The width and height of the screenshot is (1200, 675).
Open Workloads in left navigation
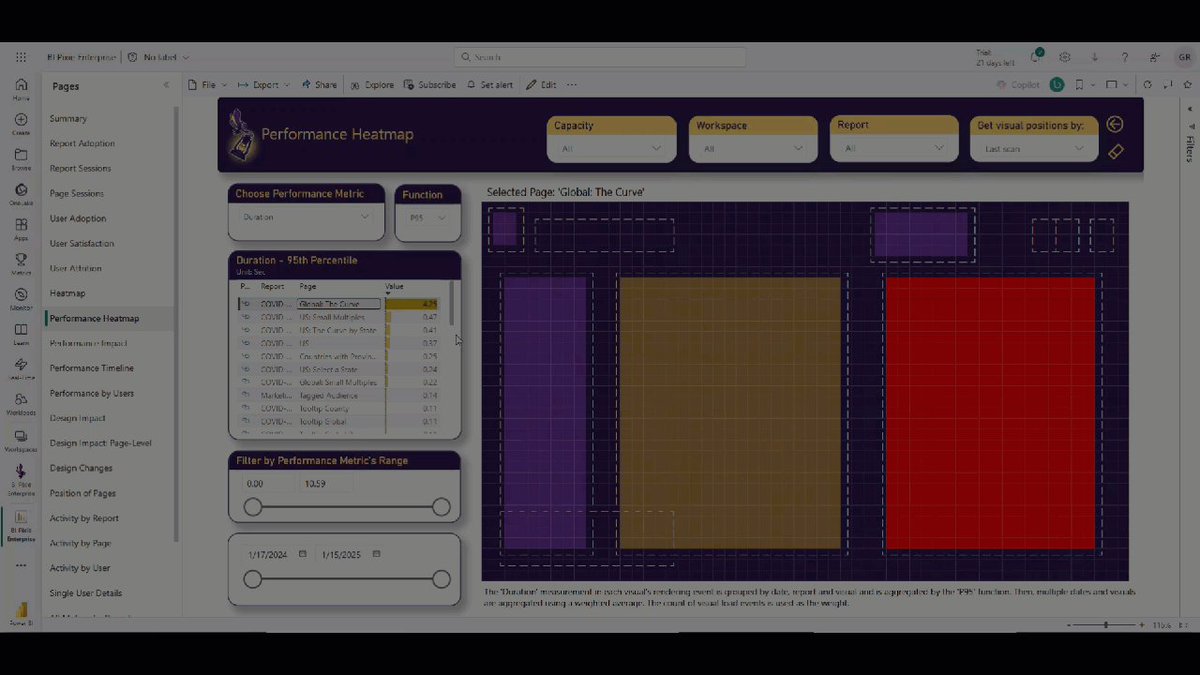click(21, 404)
